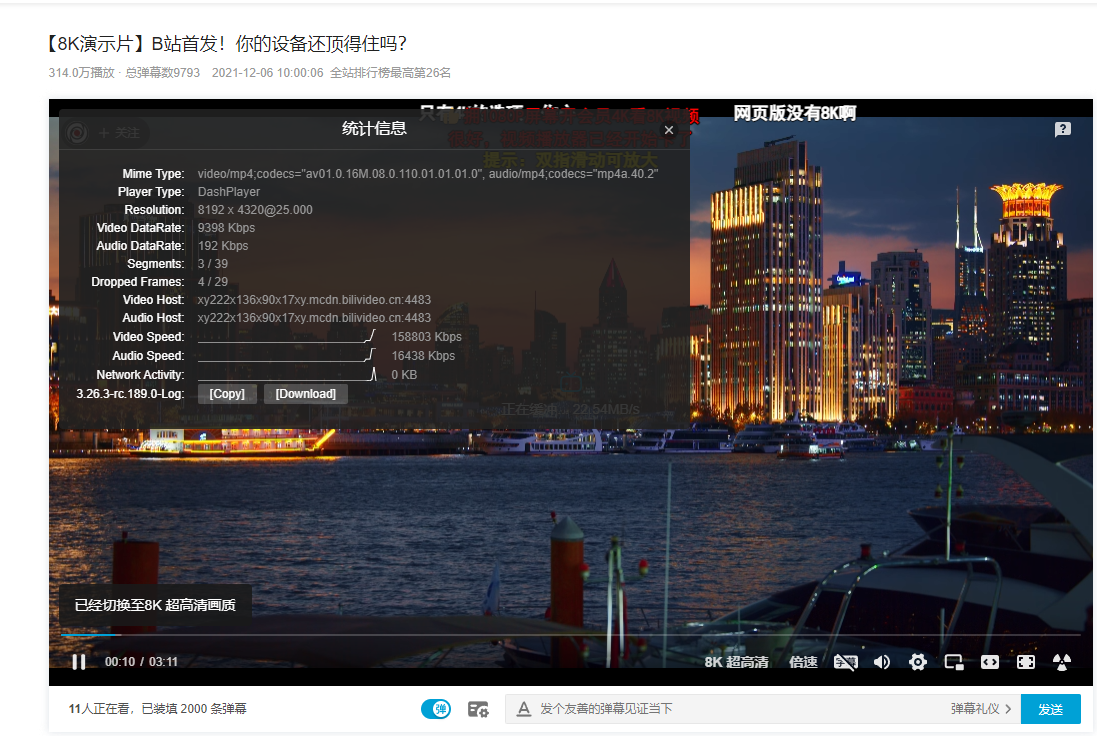This screenshot has width=1097, height=736.
Task: Close the 统计信息 stats panel
Action: point(669,130)
